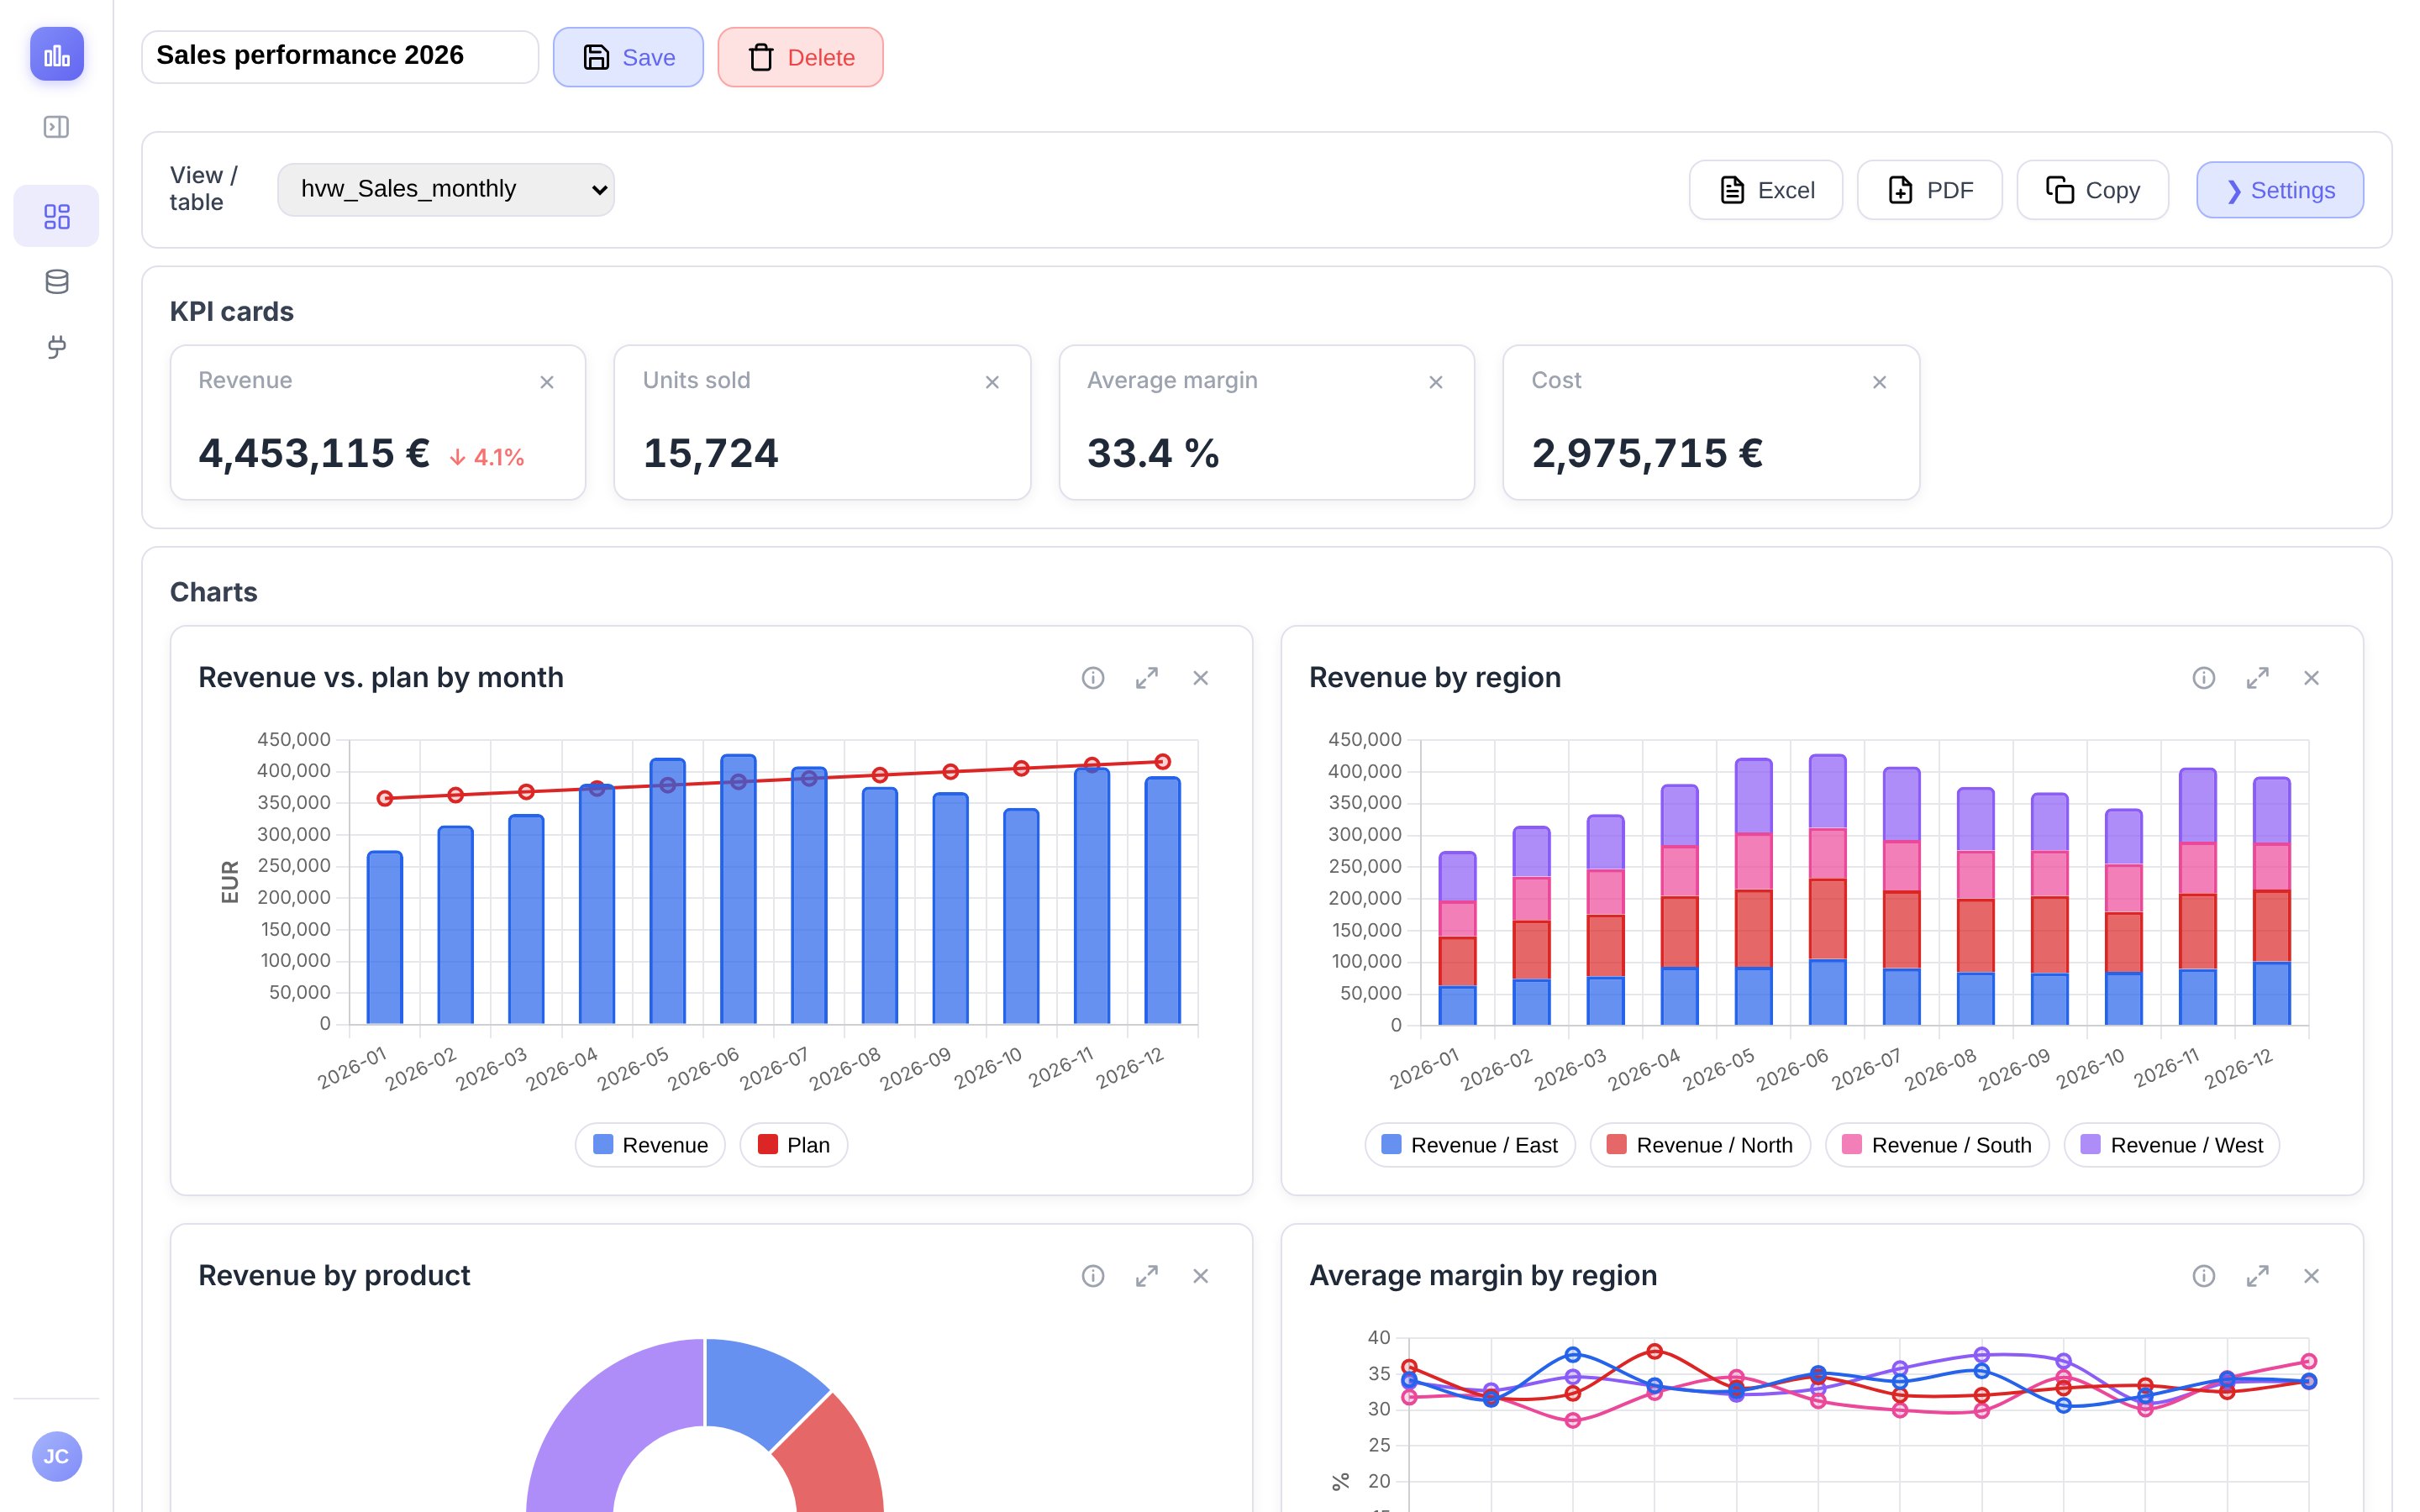Remove the Average margin KPI card
The width and height of the screenshot is (2420, 1512).
coord(1436,382)
